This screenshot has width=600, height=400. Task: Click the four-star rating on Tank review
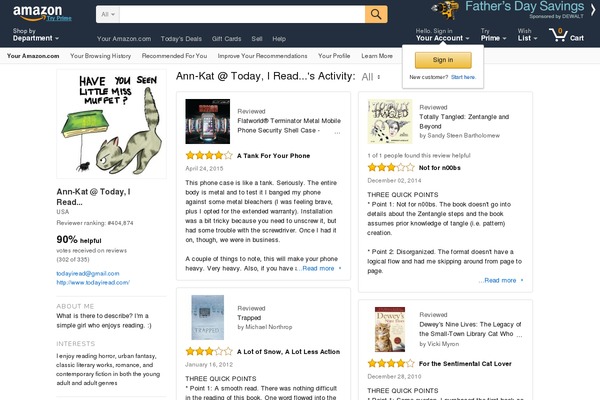coord(208,156)
